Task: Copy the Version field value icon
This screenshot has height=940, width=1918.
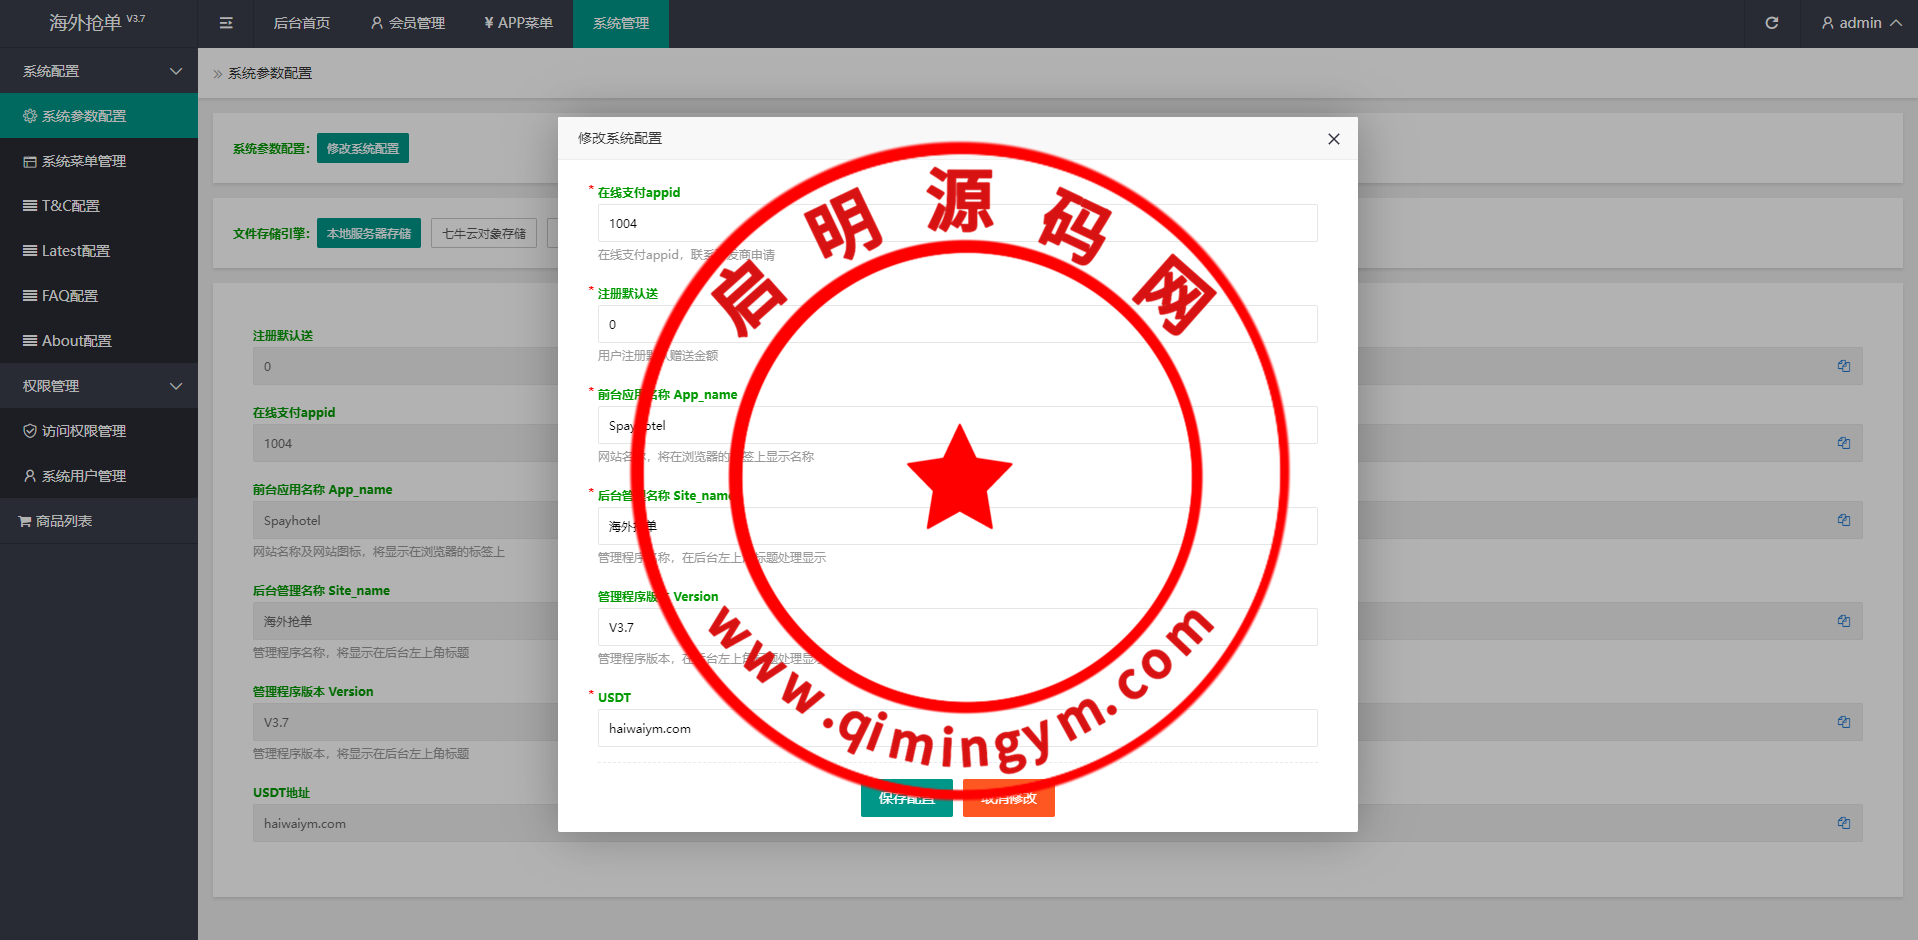Action: point(1843,722)
